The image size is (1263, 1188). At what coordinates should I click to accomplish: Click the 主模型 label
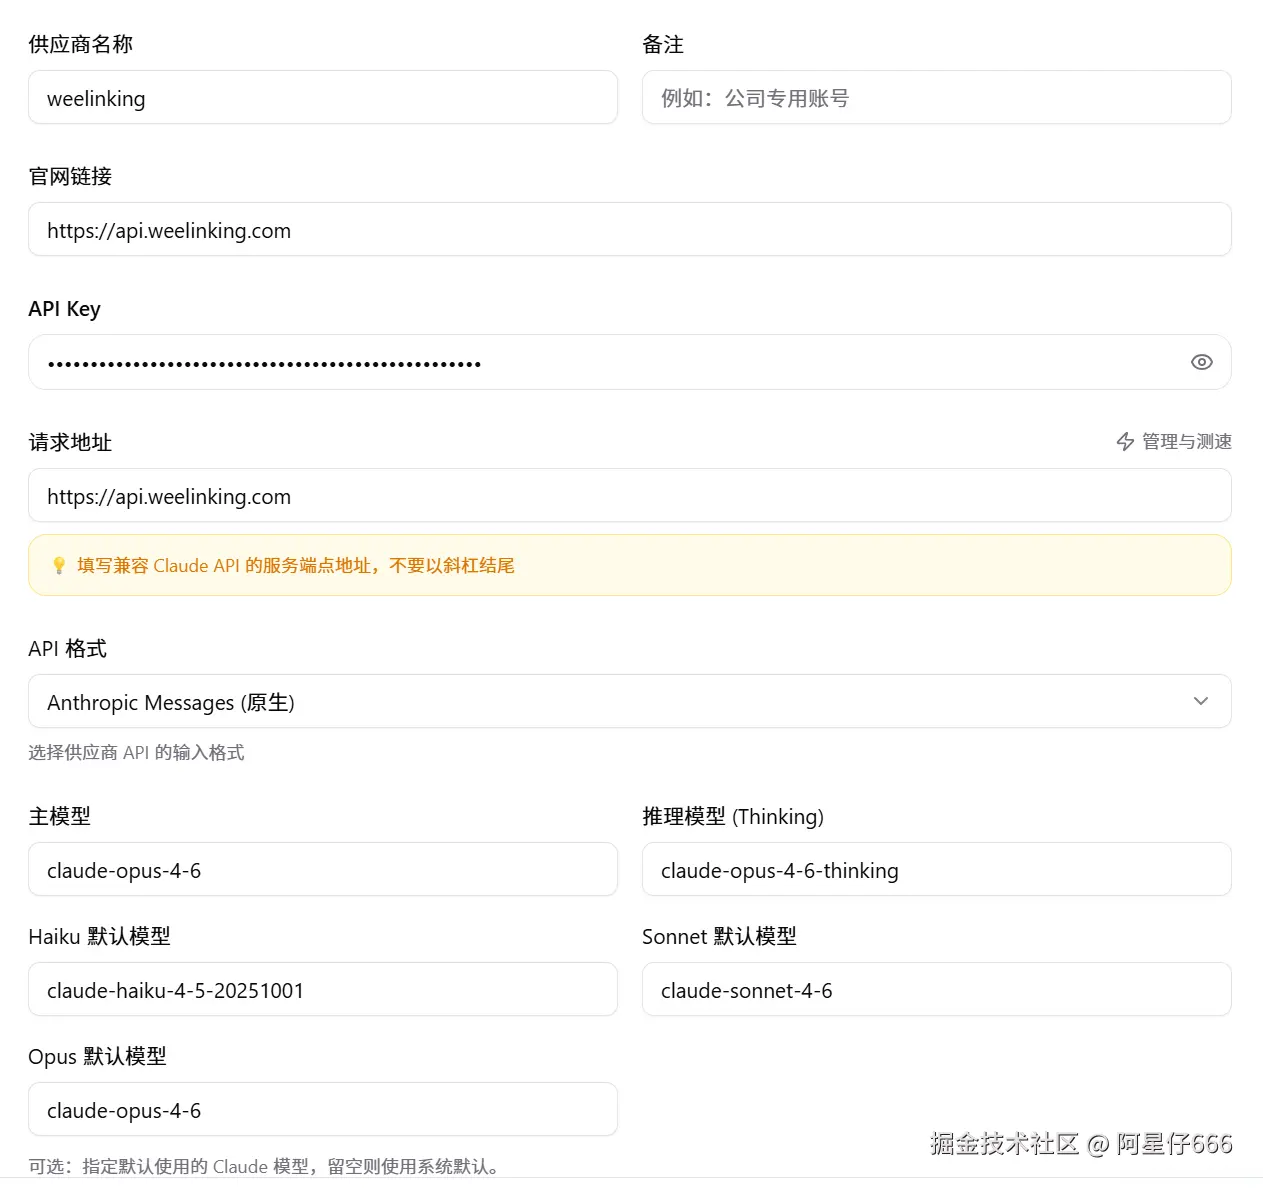coord(59,816)
